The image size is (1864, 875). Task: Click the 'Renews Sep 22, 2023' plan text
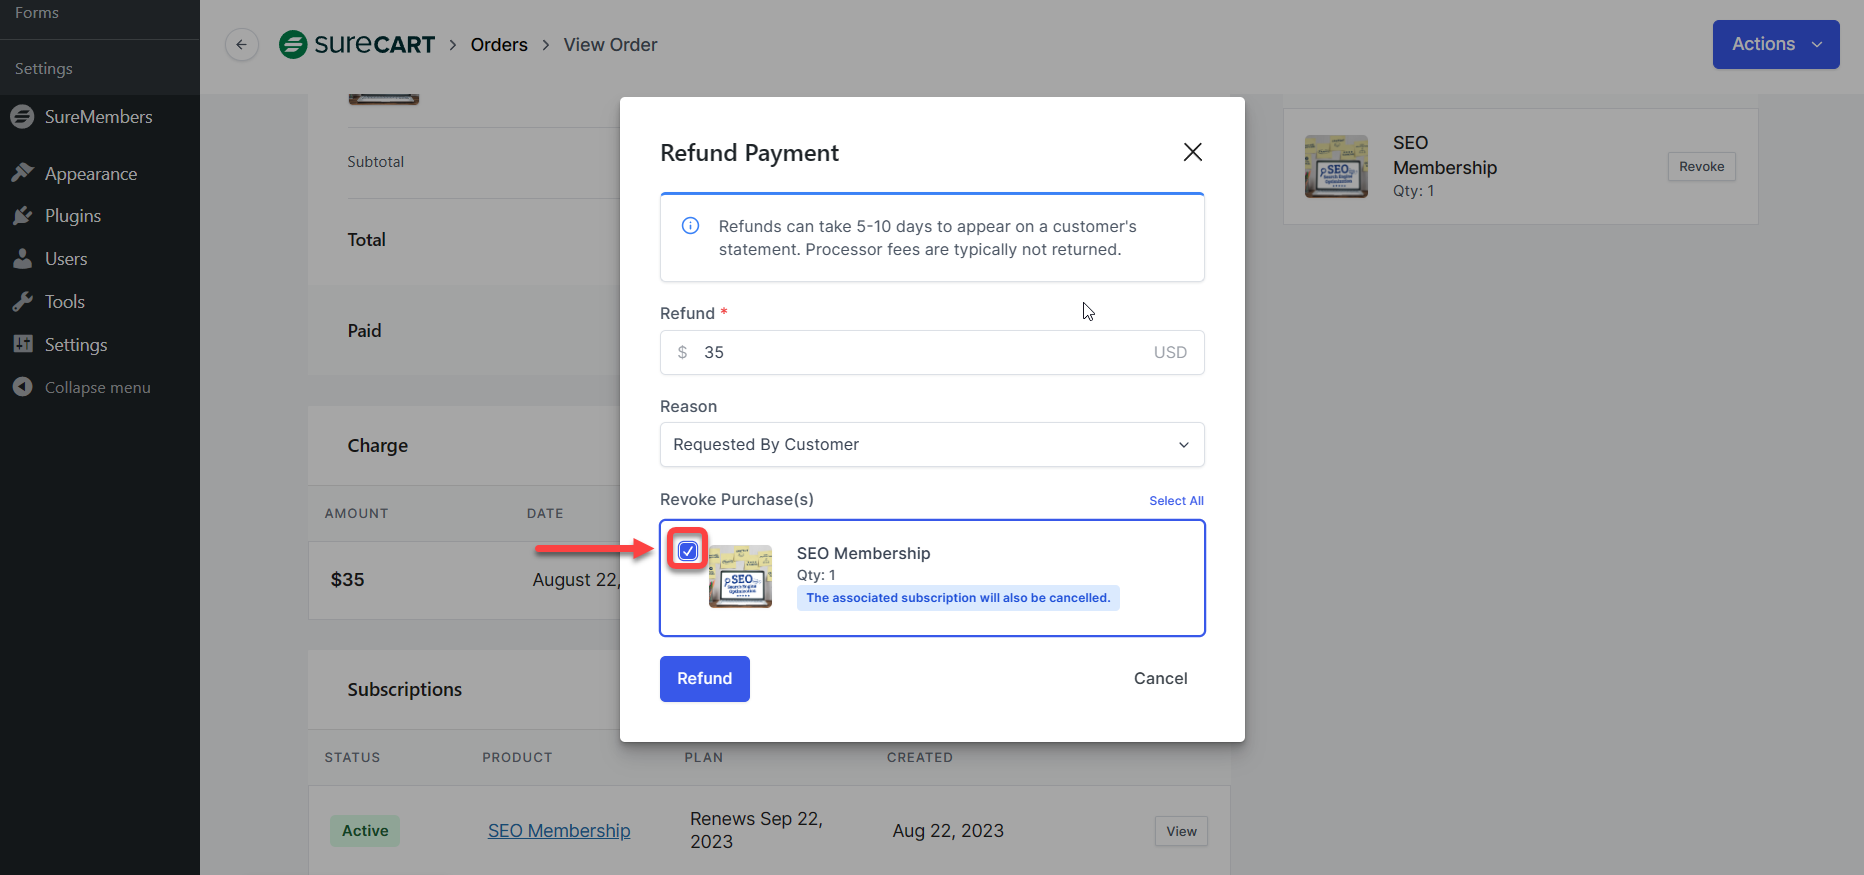[756, 831]
